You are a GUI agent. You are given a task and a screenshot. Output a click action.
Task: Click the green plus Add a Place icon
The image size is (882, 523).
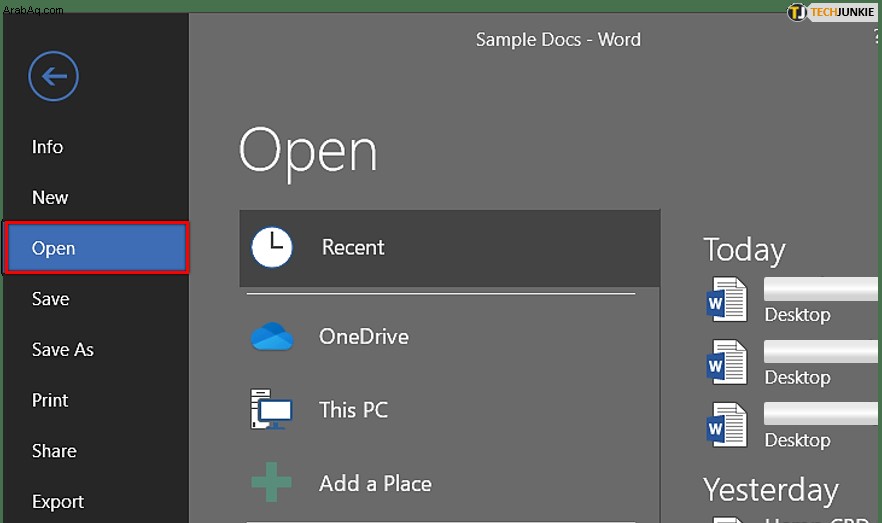271,482
